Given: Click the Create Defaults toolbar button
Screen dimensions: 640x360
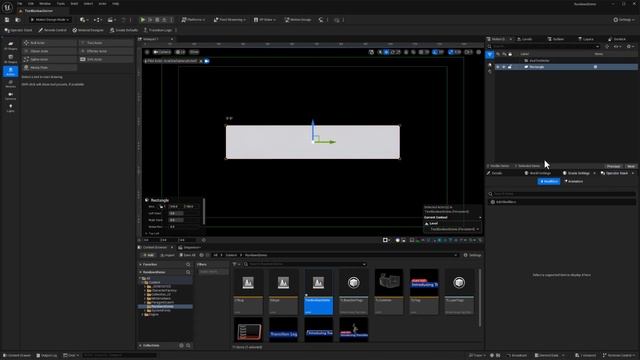Looking at the screenshot, I should [x=124, y=30].
